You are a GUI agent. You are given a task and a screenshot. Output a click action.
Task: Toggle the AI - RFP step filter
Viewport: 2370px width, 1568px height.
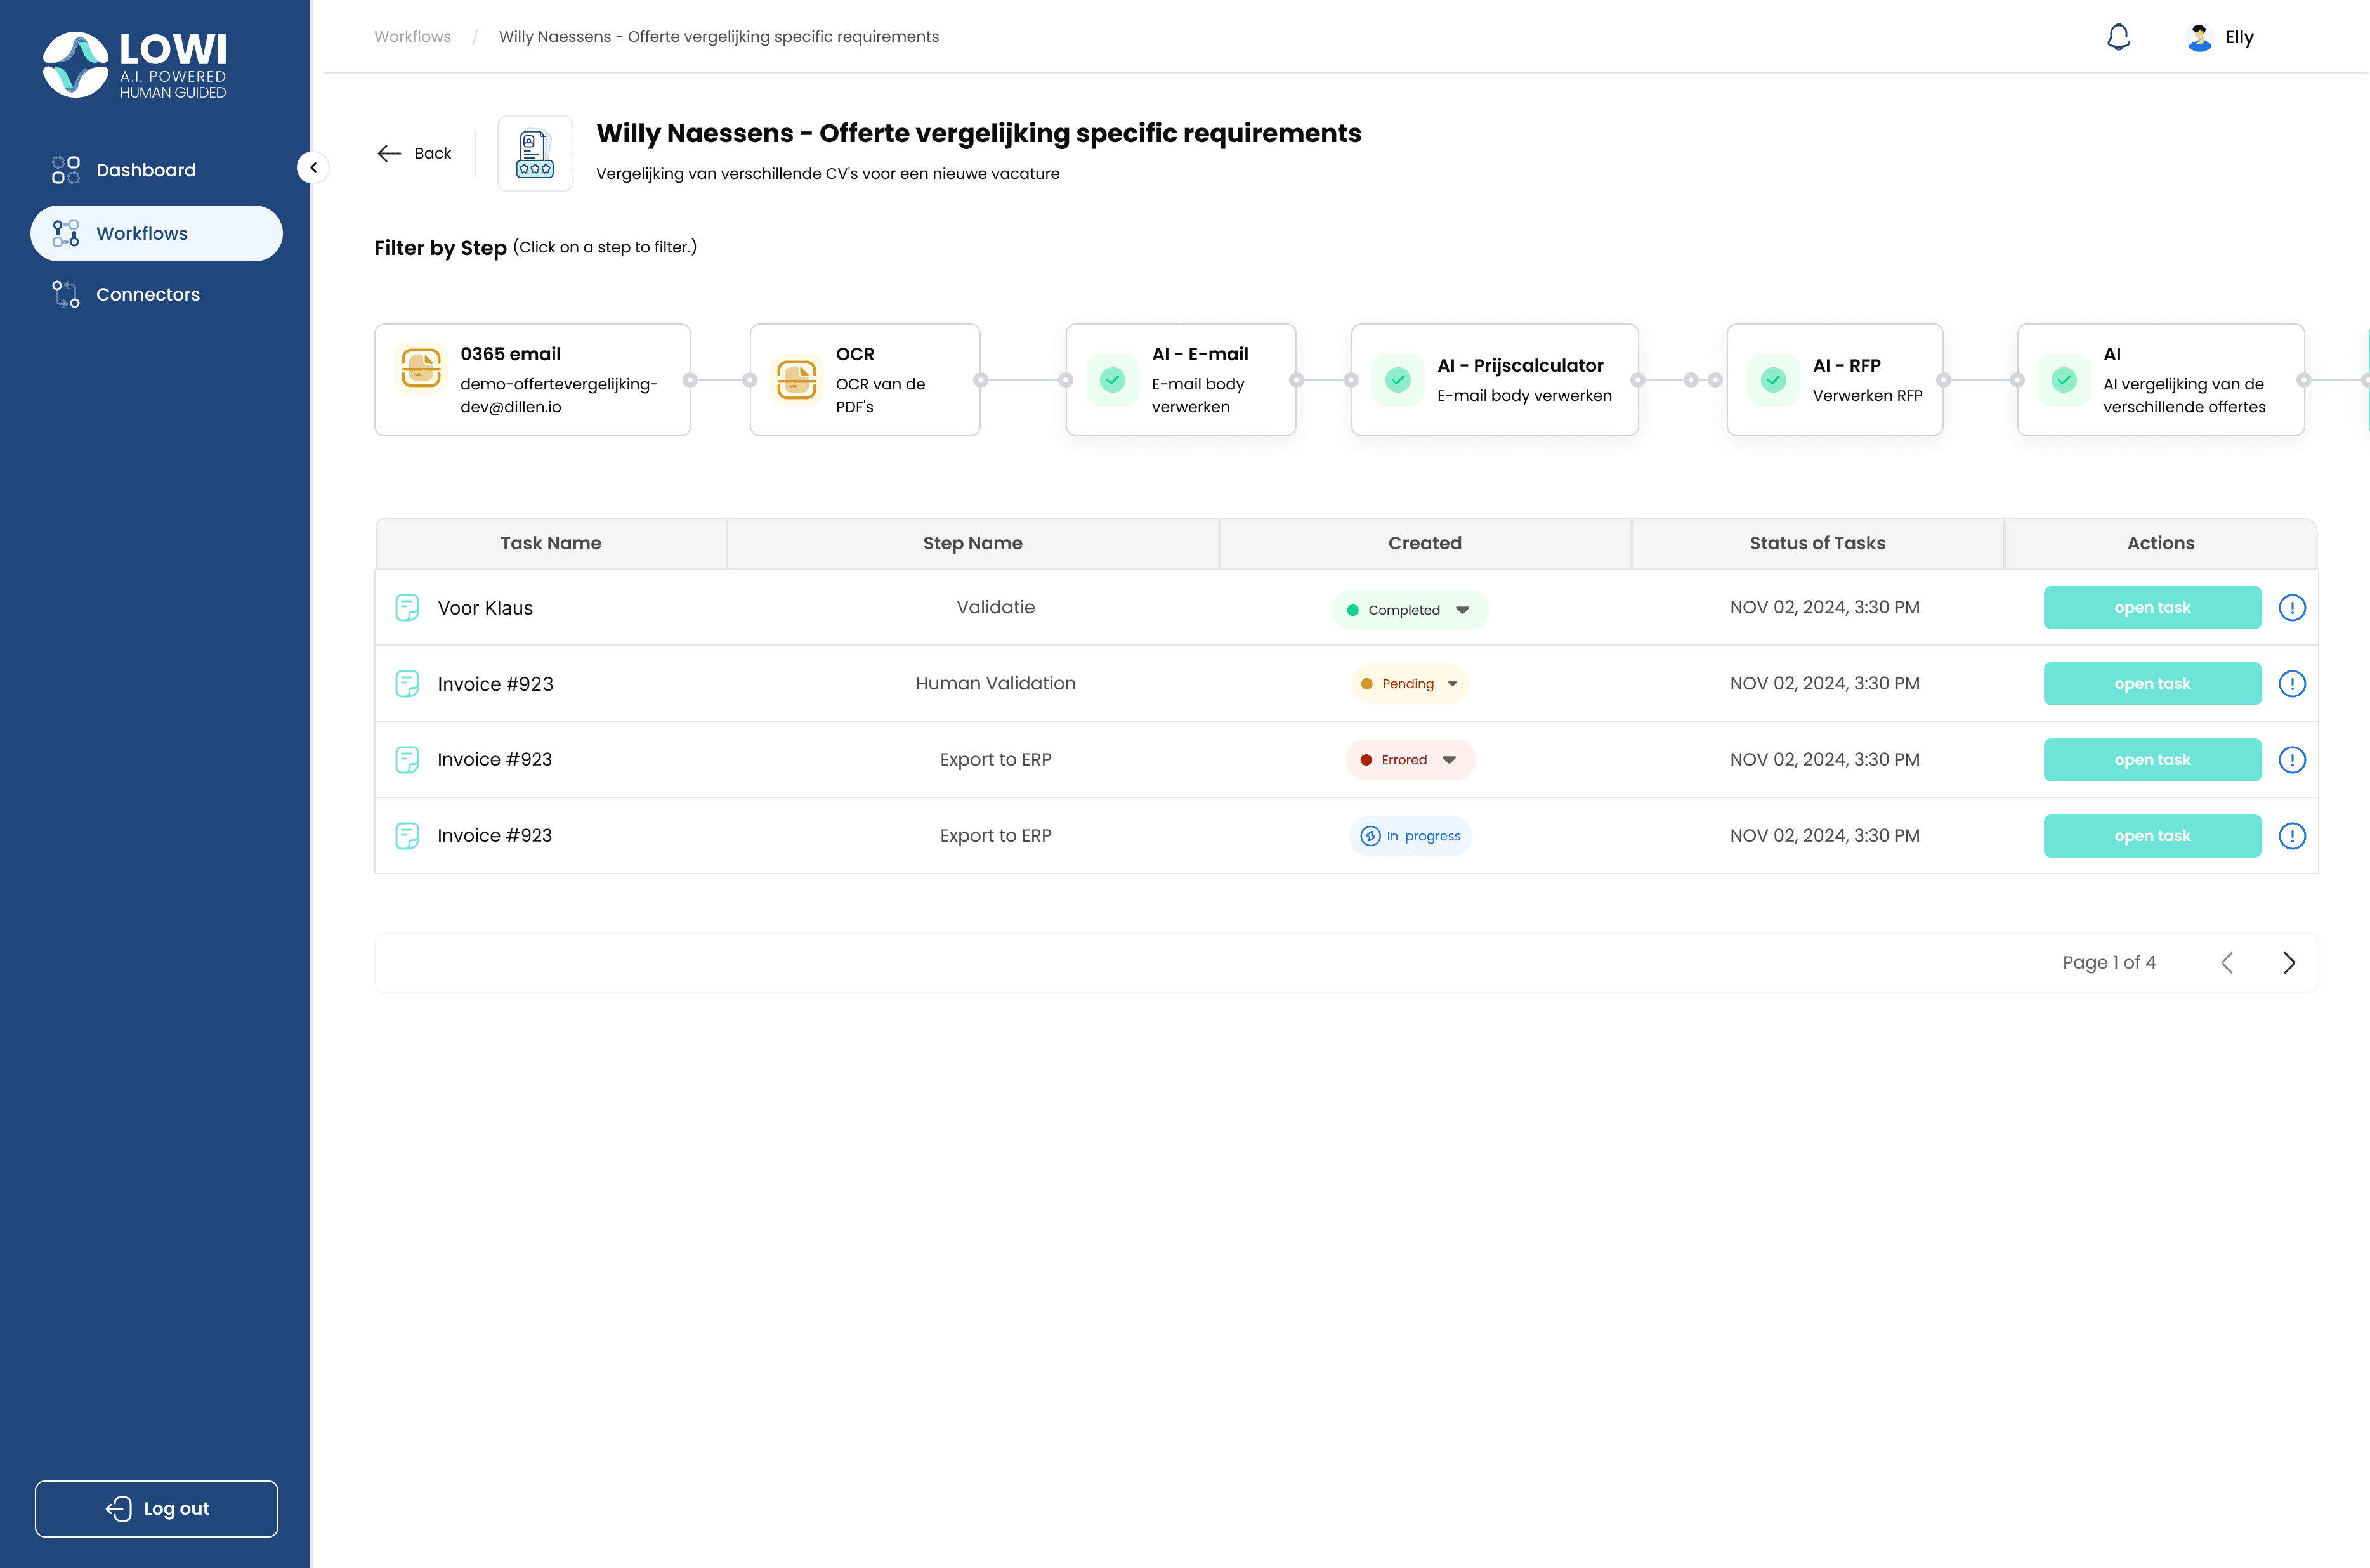1834,380
